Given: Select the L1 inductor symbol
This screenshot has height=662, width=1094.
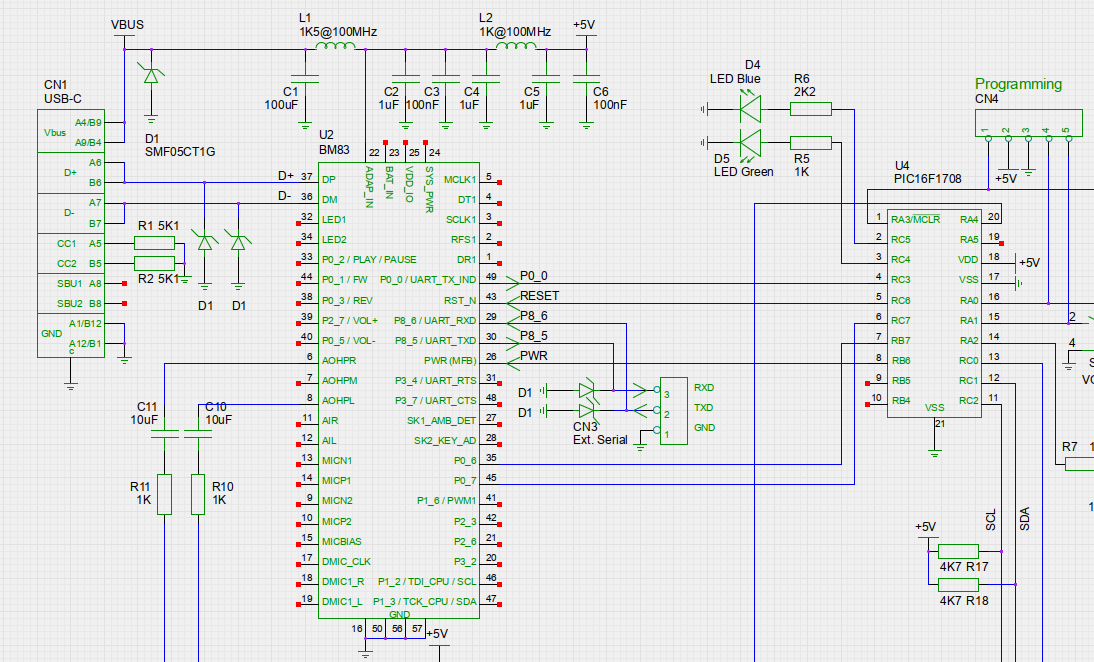Looking at the screenshot, I should (x=335, y=47).
